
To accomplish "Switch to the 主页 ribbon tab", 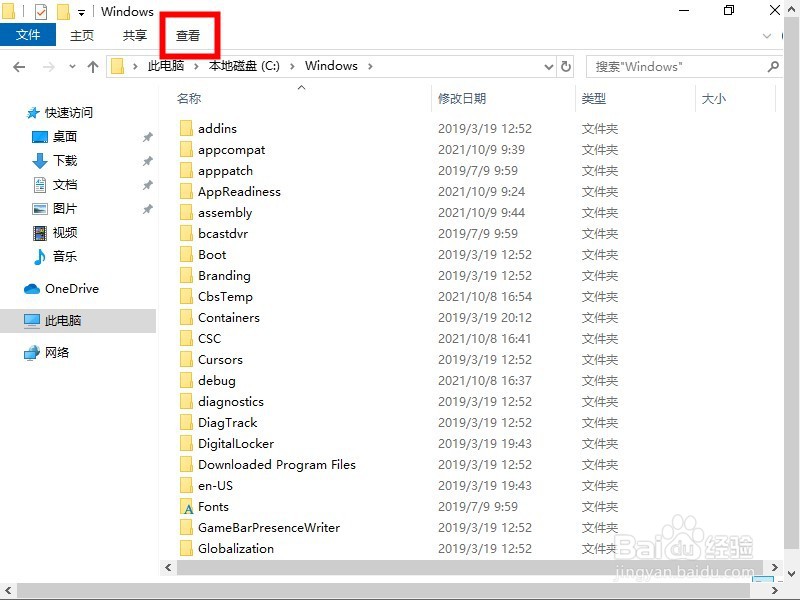I will tap(82, 35).
